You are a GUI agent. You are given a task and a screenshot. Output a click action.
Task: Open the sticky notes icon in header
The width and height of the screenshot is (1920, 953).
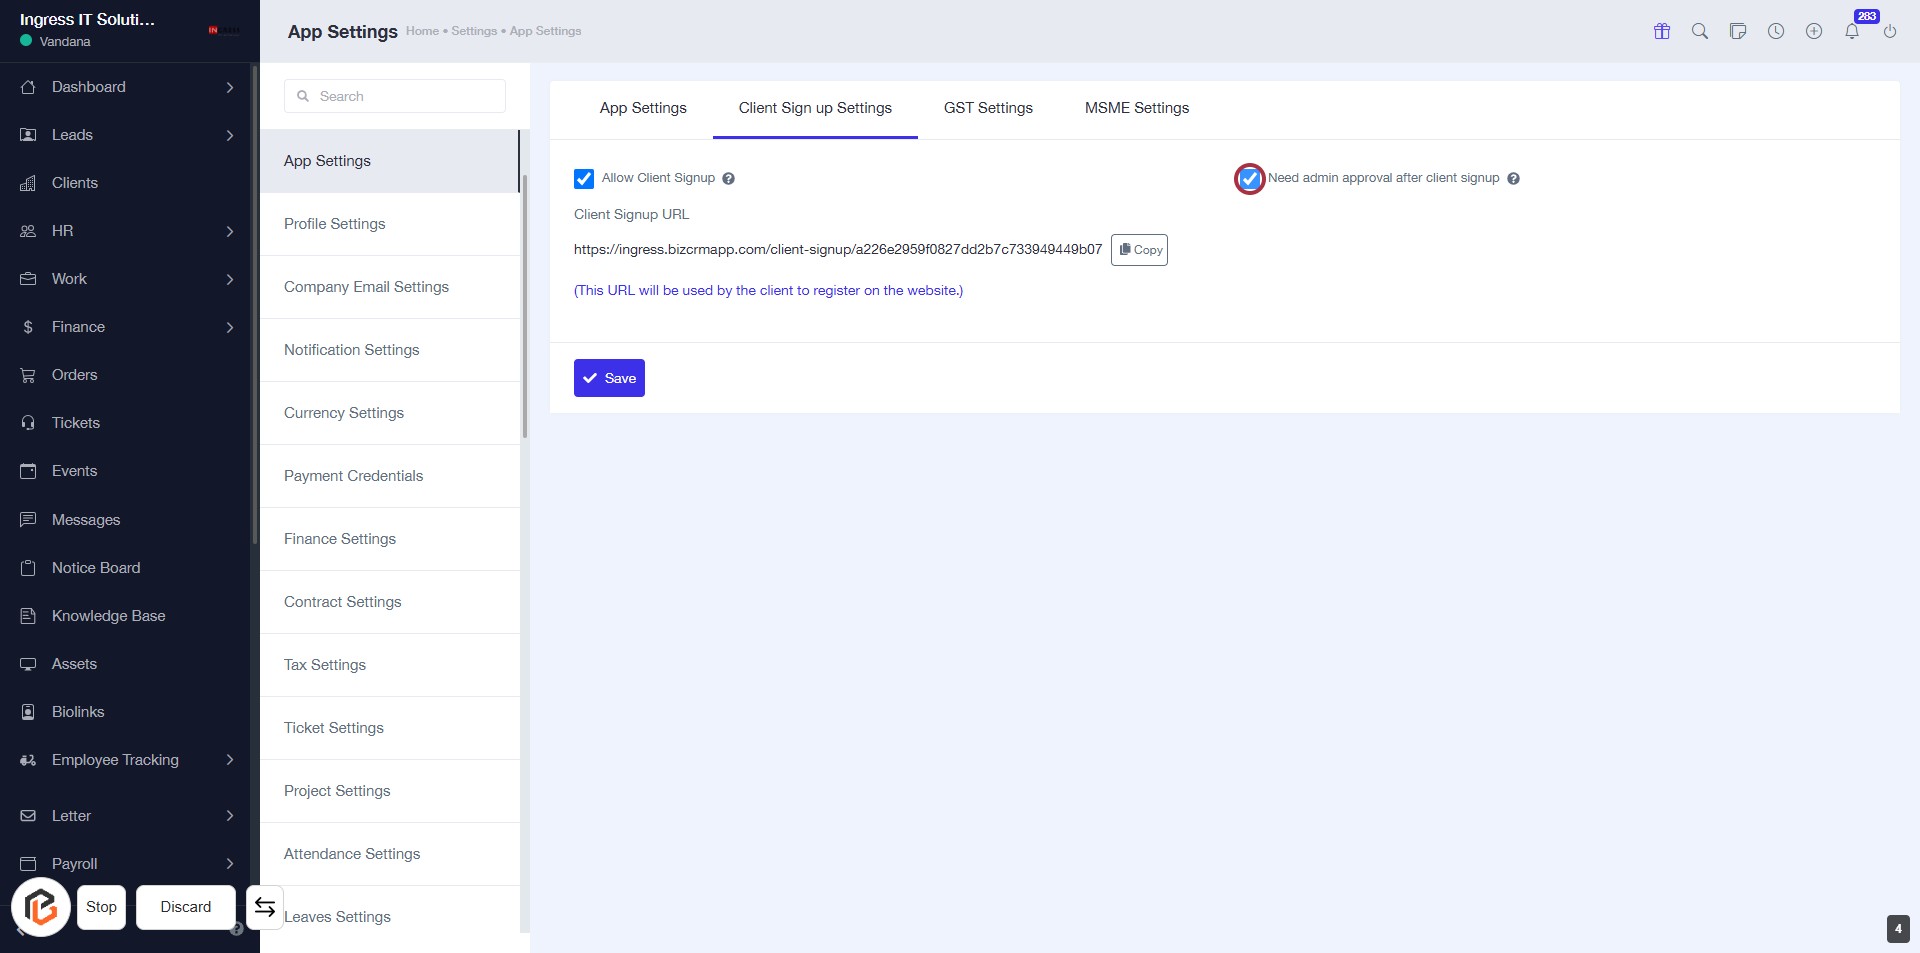pos(1738,31)
